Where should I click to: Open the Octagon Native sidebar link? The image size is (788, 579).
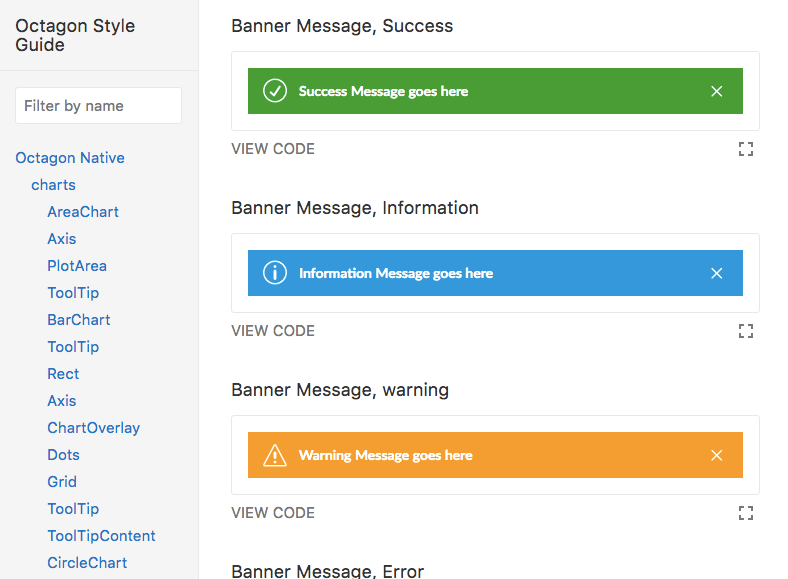click(x=70, y=158)
